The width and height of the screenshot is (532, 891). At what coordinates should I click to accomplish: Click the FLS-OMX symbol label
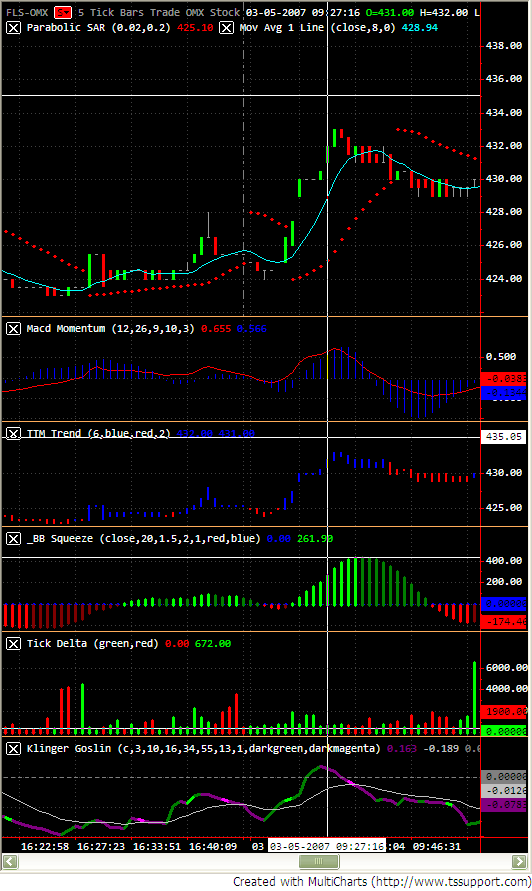click(x=27, y=12)
